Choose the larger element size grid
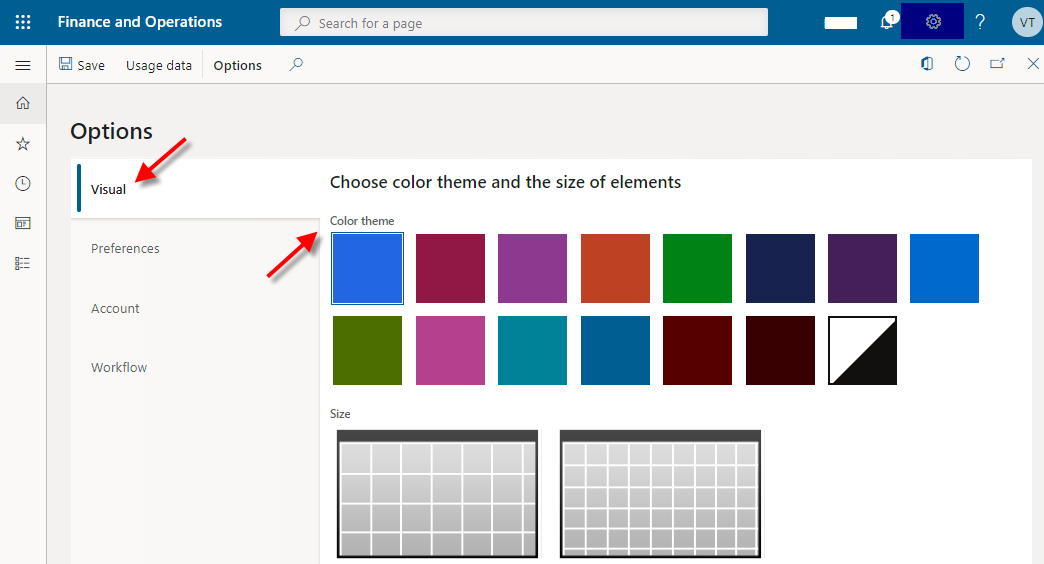 point(437,493)
